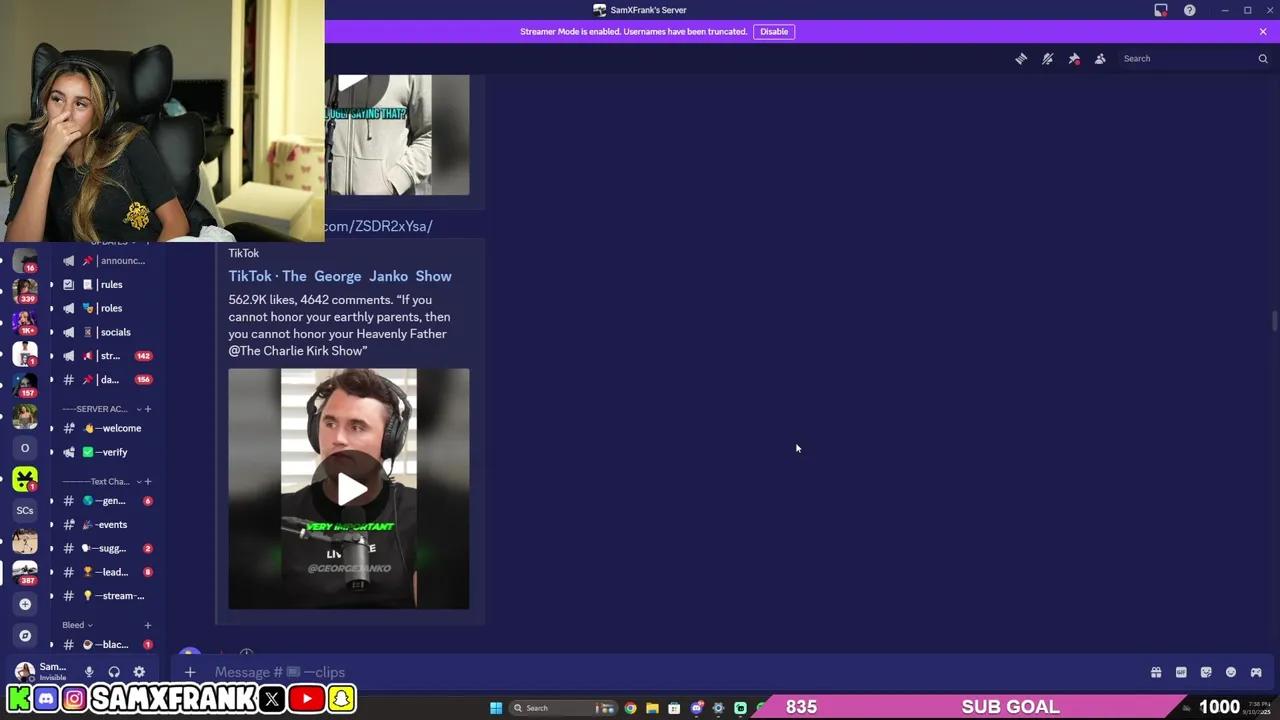Open the partially visible upper video thumbnail
The width and height of the screenshot is (1280, 720).
pos(396,135)
